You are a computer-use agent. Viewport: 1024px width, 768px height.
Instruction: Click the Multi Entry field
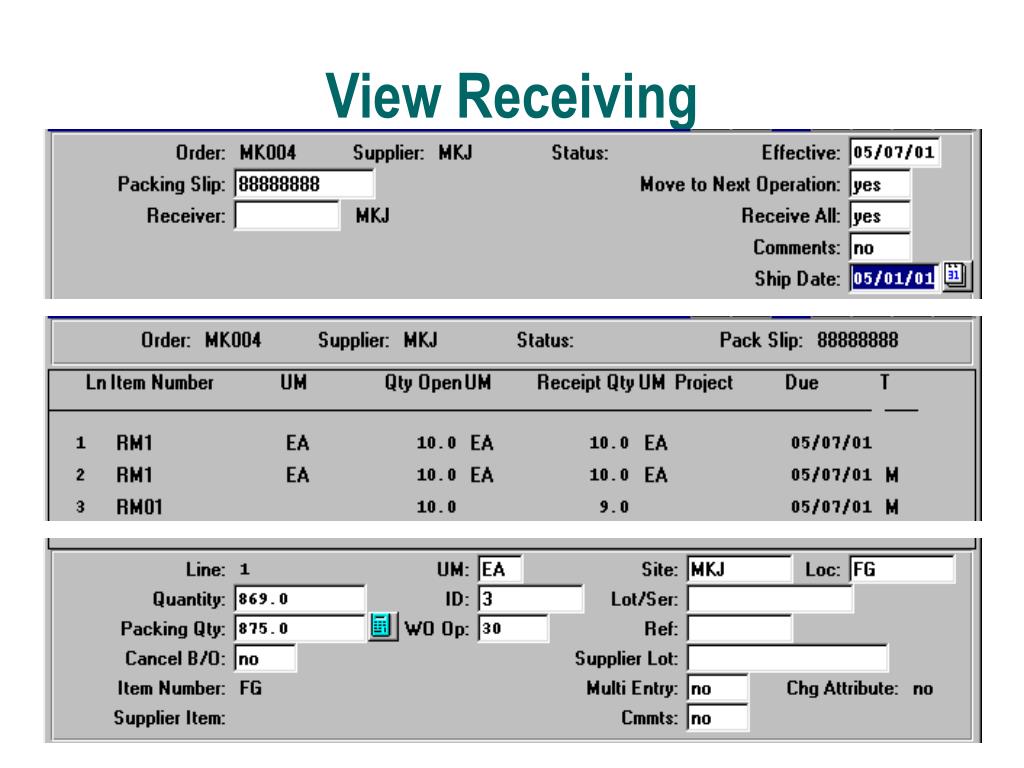pos(717,688)
